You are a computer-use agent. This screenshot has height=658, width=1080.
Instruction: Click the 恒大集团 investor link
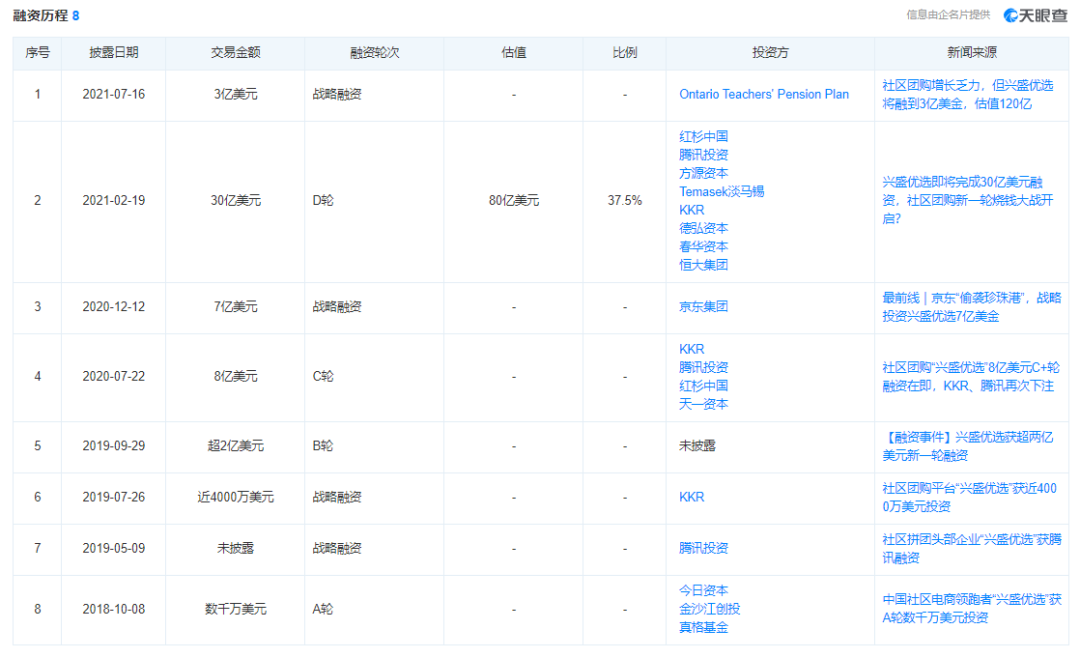[703, 265]
